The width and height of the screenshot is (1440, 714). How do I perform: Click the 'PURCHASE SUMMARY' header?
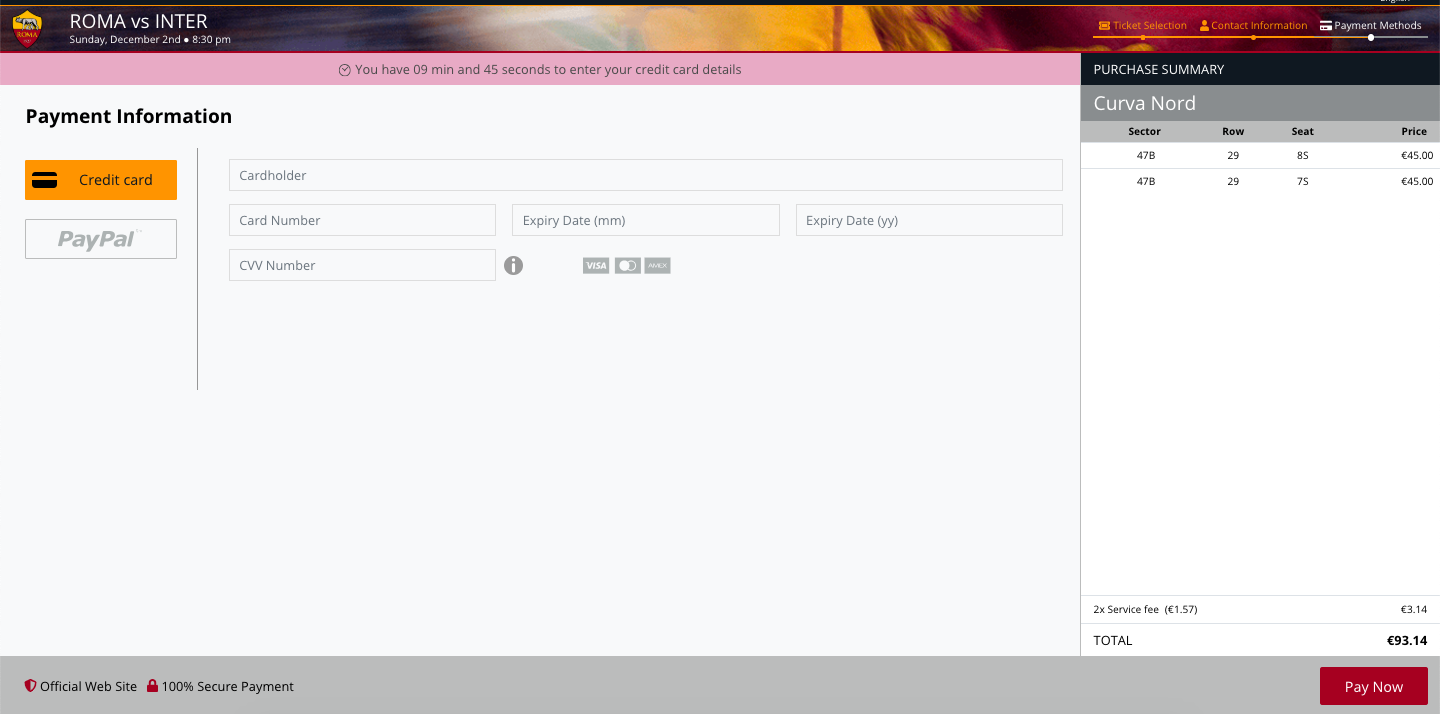pos(1159,70)
